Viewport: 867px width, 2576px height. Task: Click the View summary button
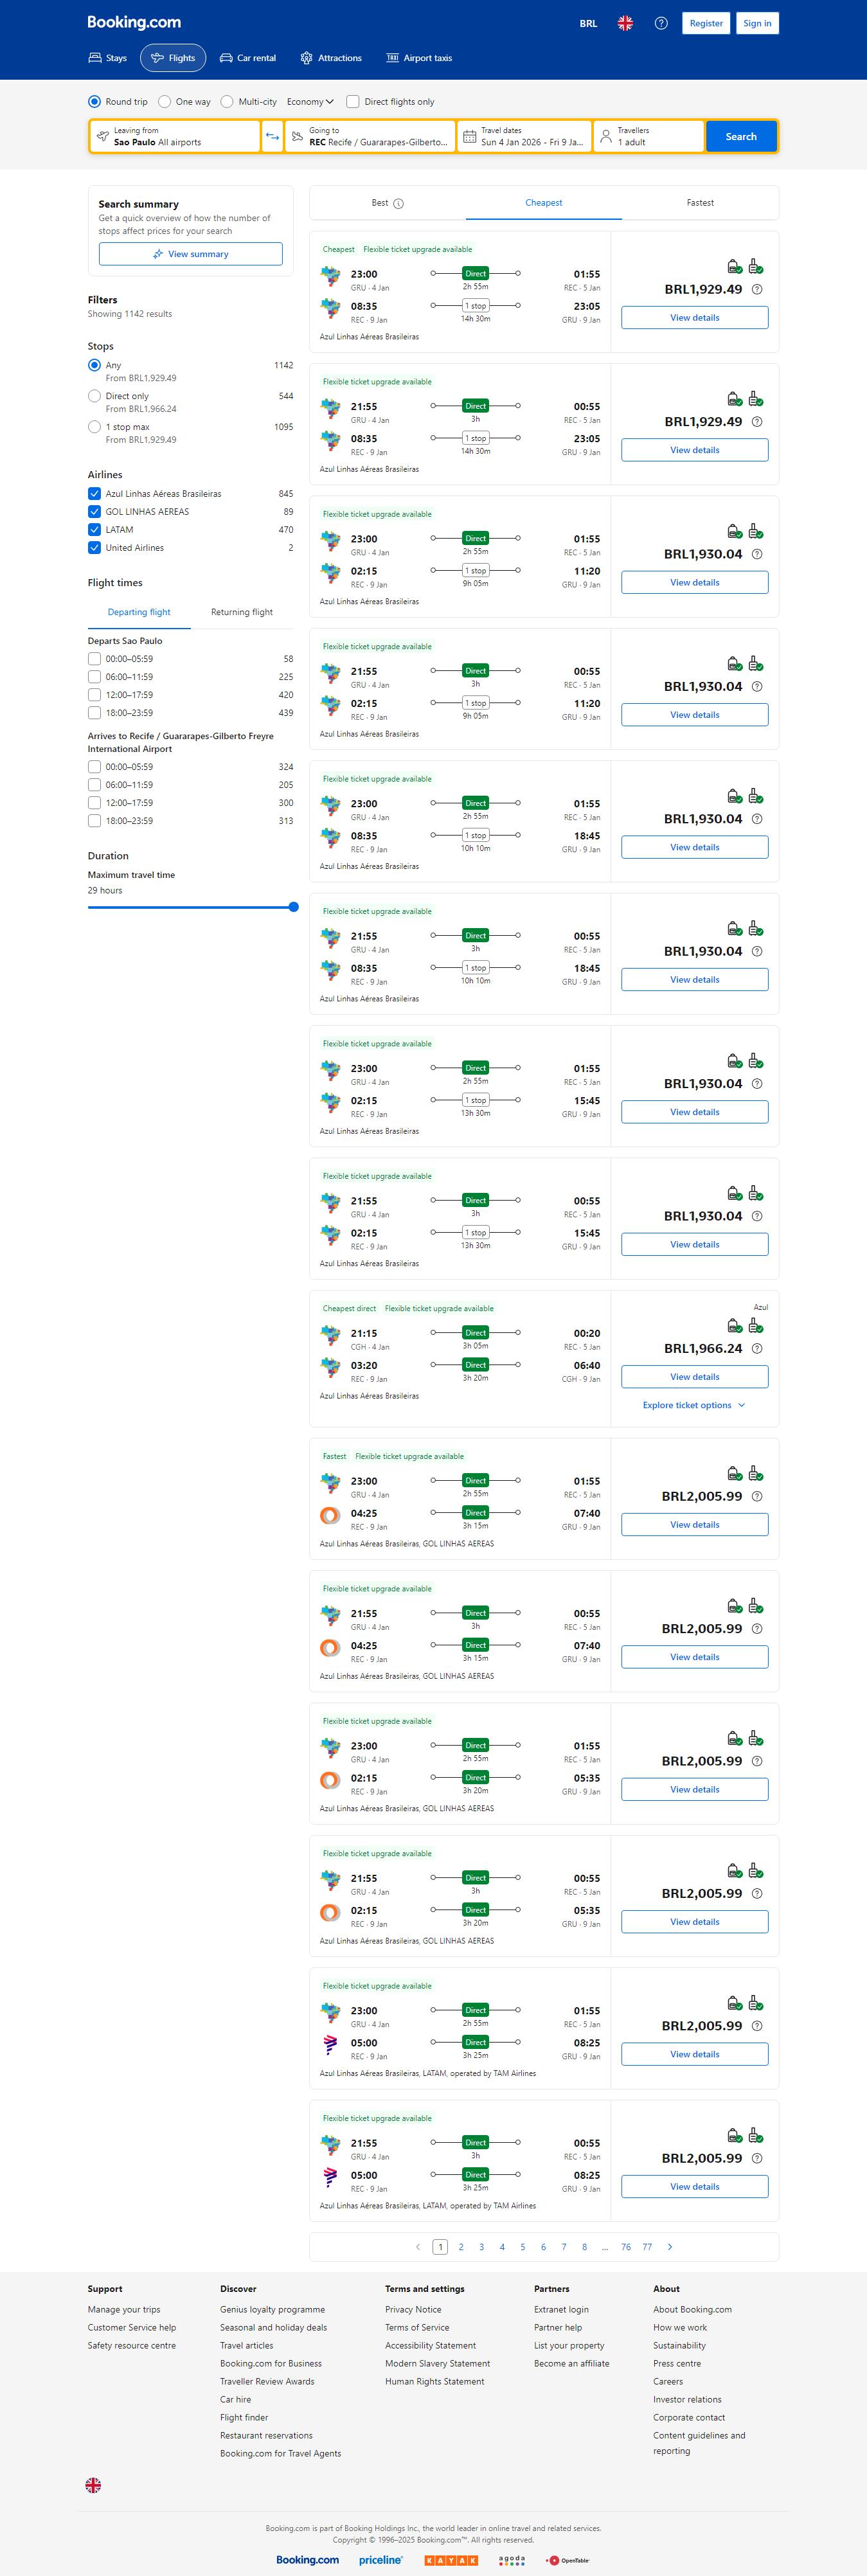(x=190, y=254)
